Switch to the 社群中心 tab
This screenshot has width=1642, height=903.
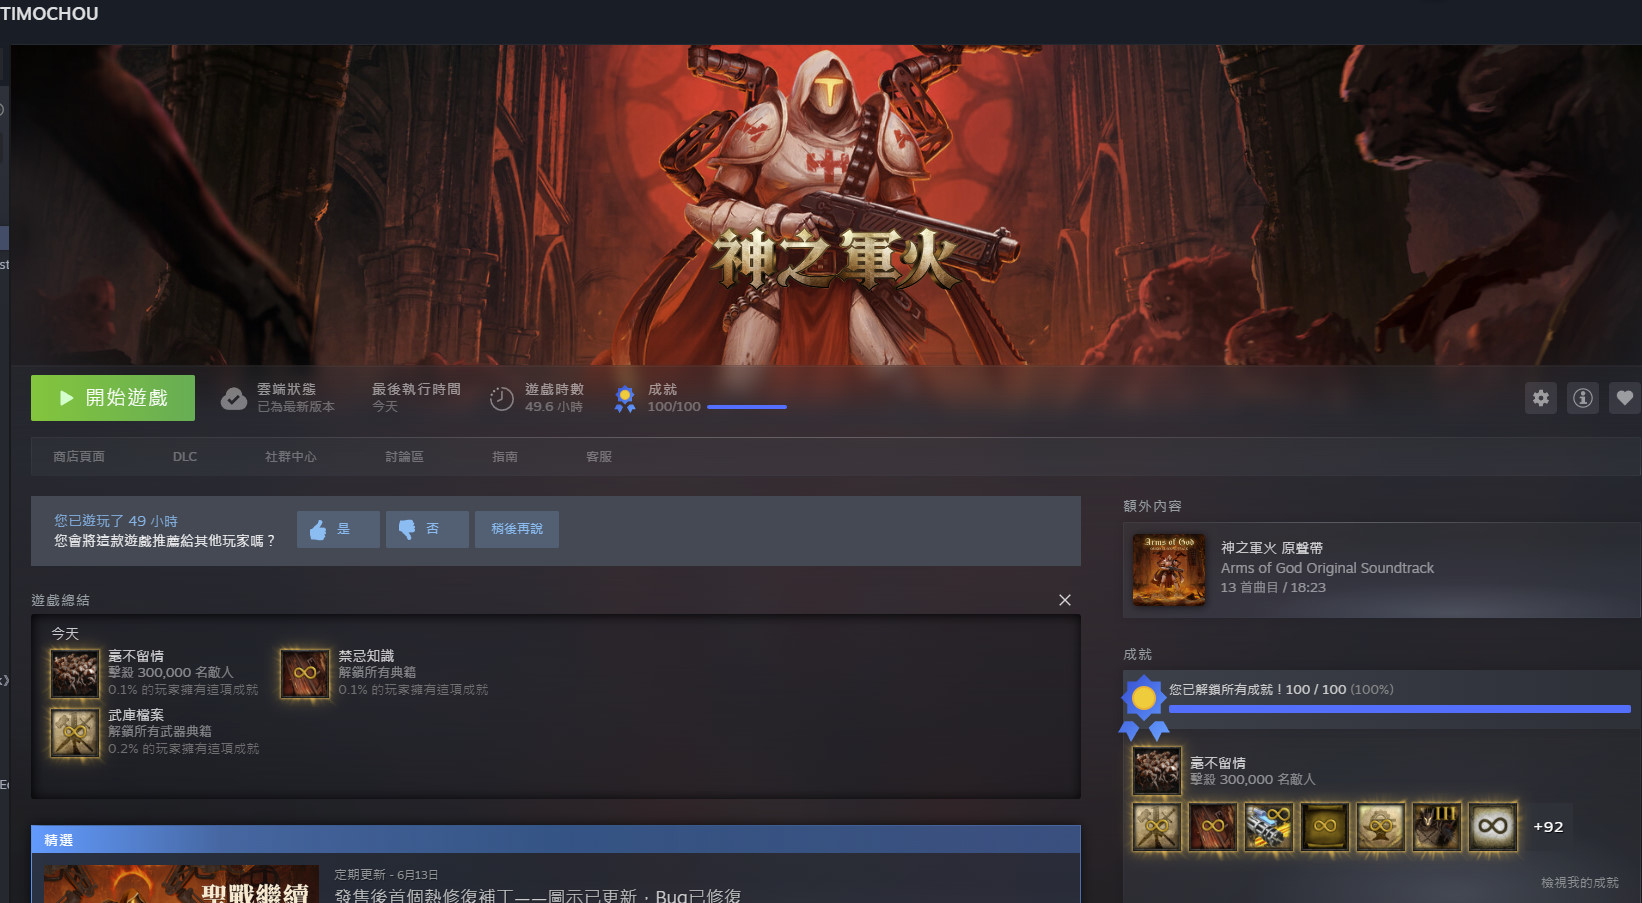click(291, 457)
